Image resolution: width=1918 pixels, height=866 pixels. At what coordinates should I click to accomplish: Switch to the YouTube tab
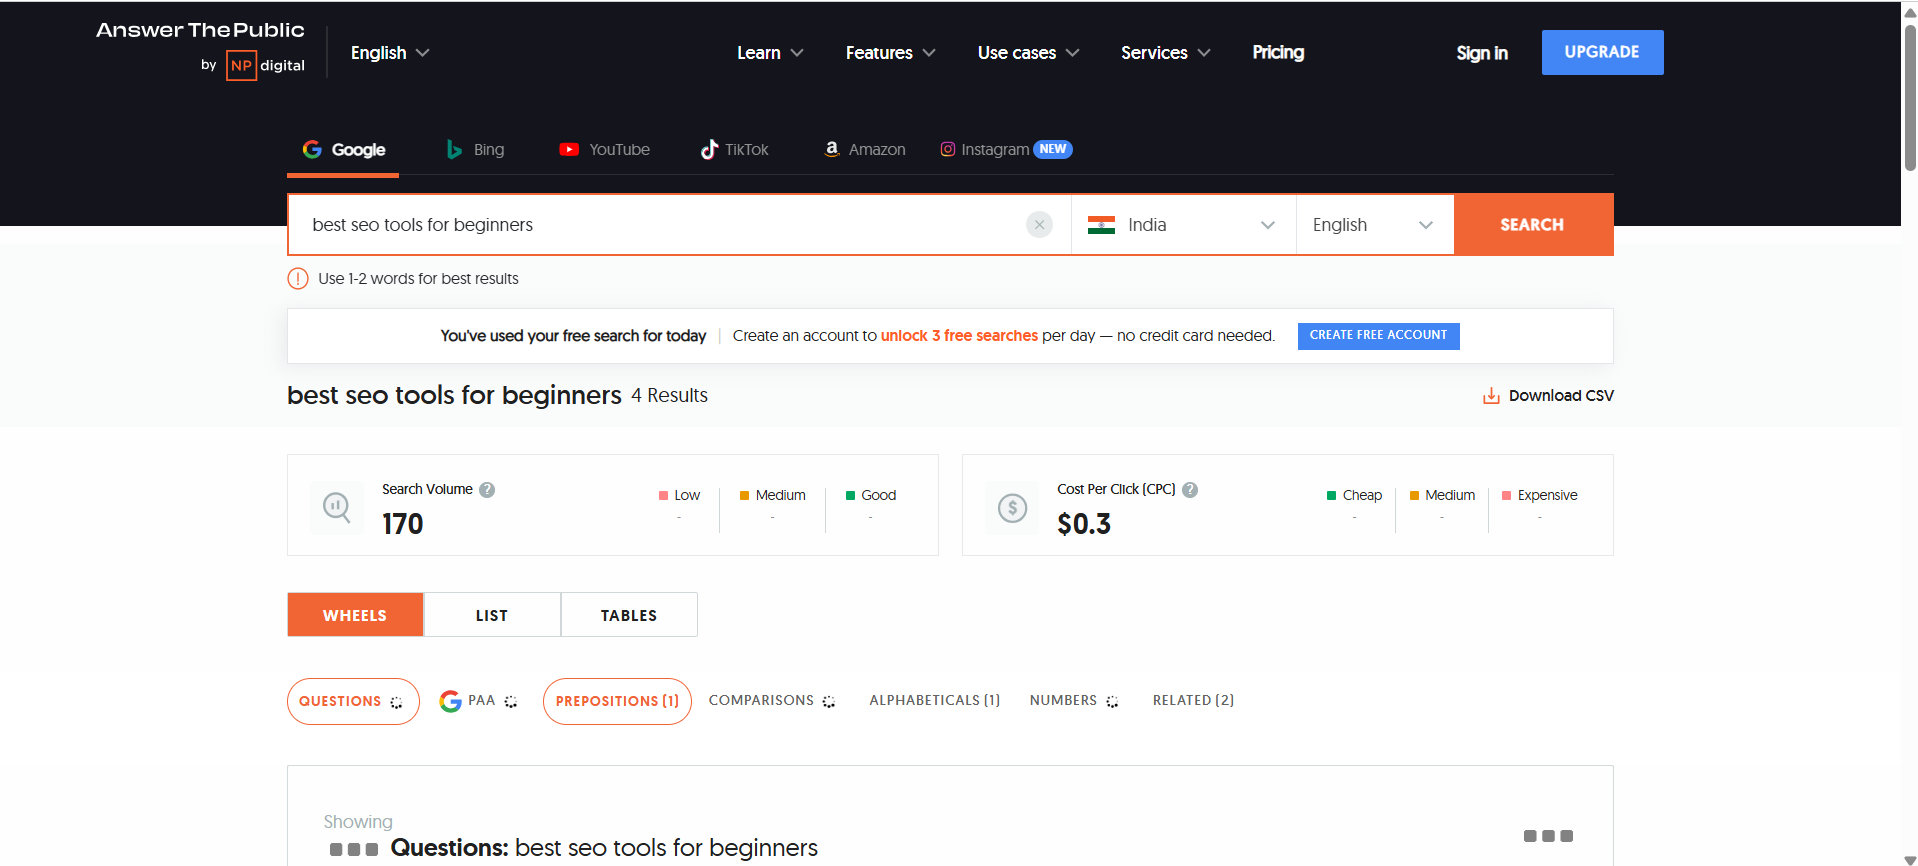(605, 150)
